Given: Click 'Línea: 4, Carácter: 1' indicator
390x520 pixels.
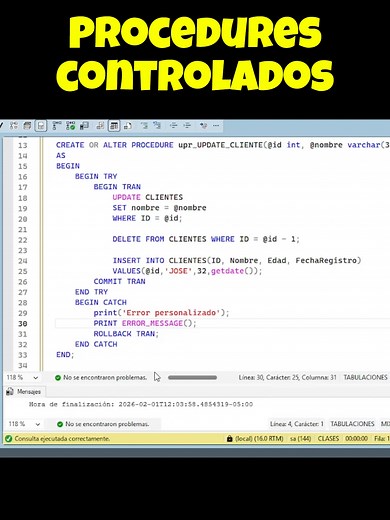Looking at the screenshot, I should coord(297,424).
